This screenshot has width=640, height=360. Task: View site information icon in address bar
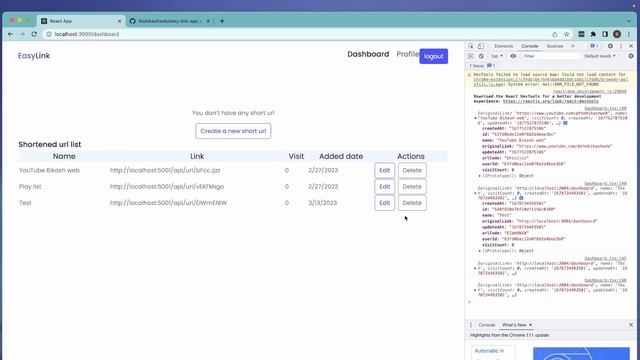pyautogui.click(x=49, y=34)
